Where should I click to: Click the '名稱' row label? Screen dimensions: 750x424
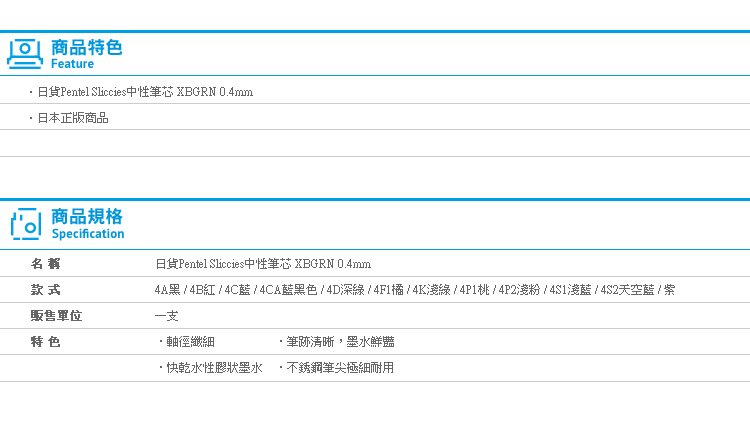click(45, 264)
